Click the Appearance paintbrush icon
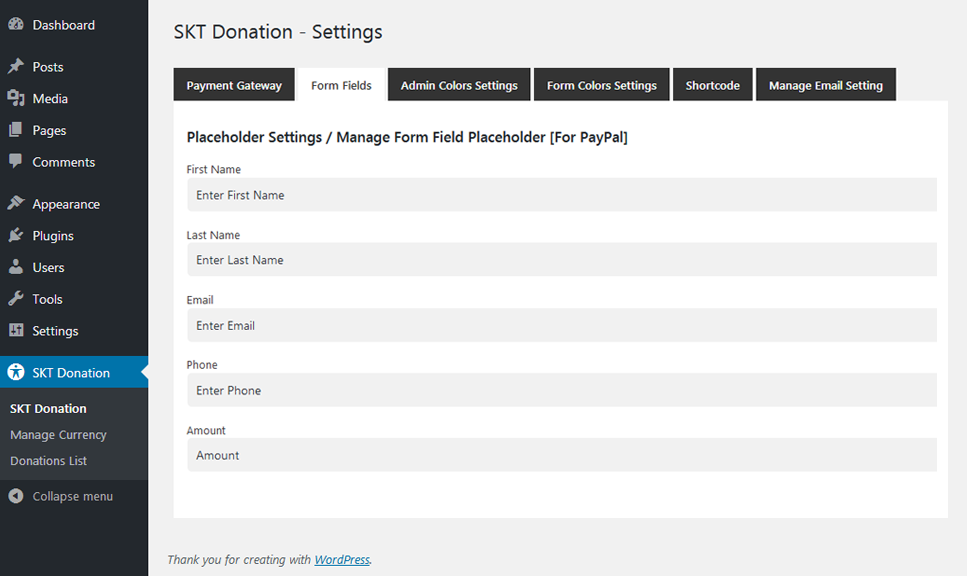This screenshot has width=967, height=576. click(x=16, y=204)
